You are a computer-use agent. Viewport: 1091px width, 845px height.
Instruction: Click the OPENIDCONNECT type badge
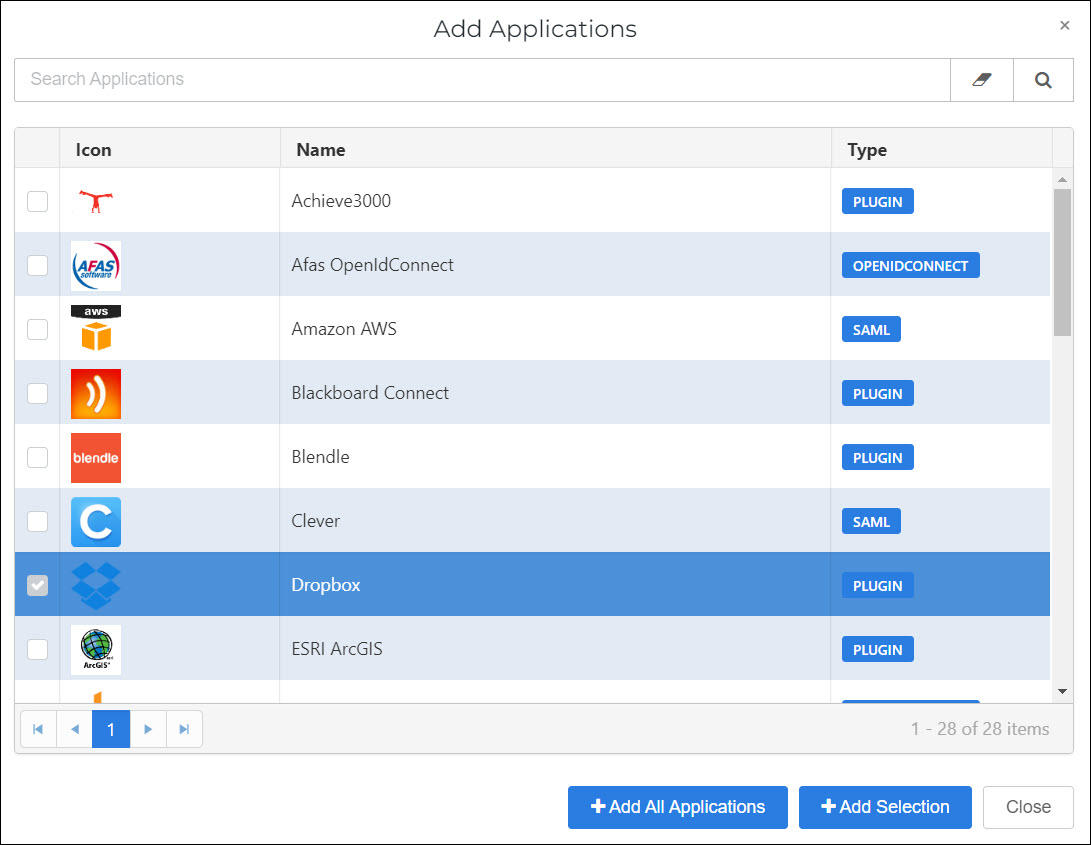click(x=910, y=265)
